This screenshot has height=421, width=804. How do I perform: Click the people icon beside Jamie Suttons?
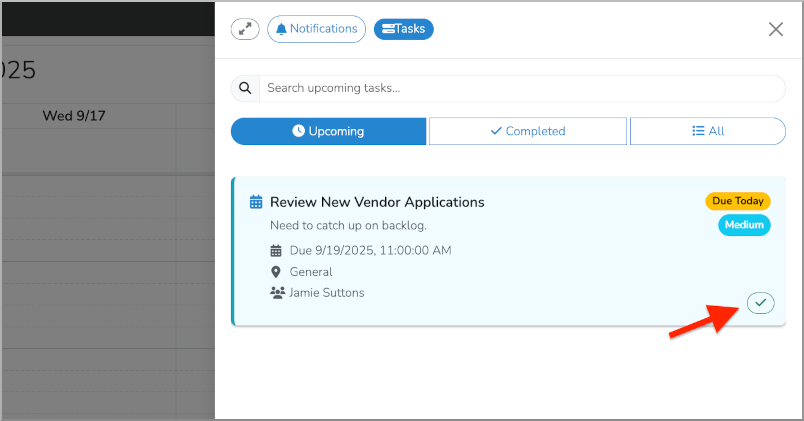coord(277,293)
